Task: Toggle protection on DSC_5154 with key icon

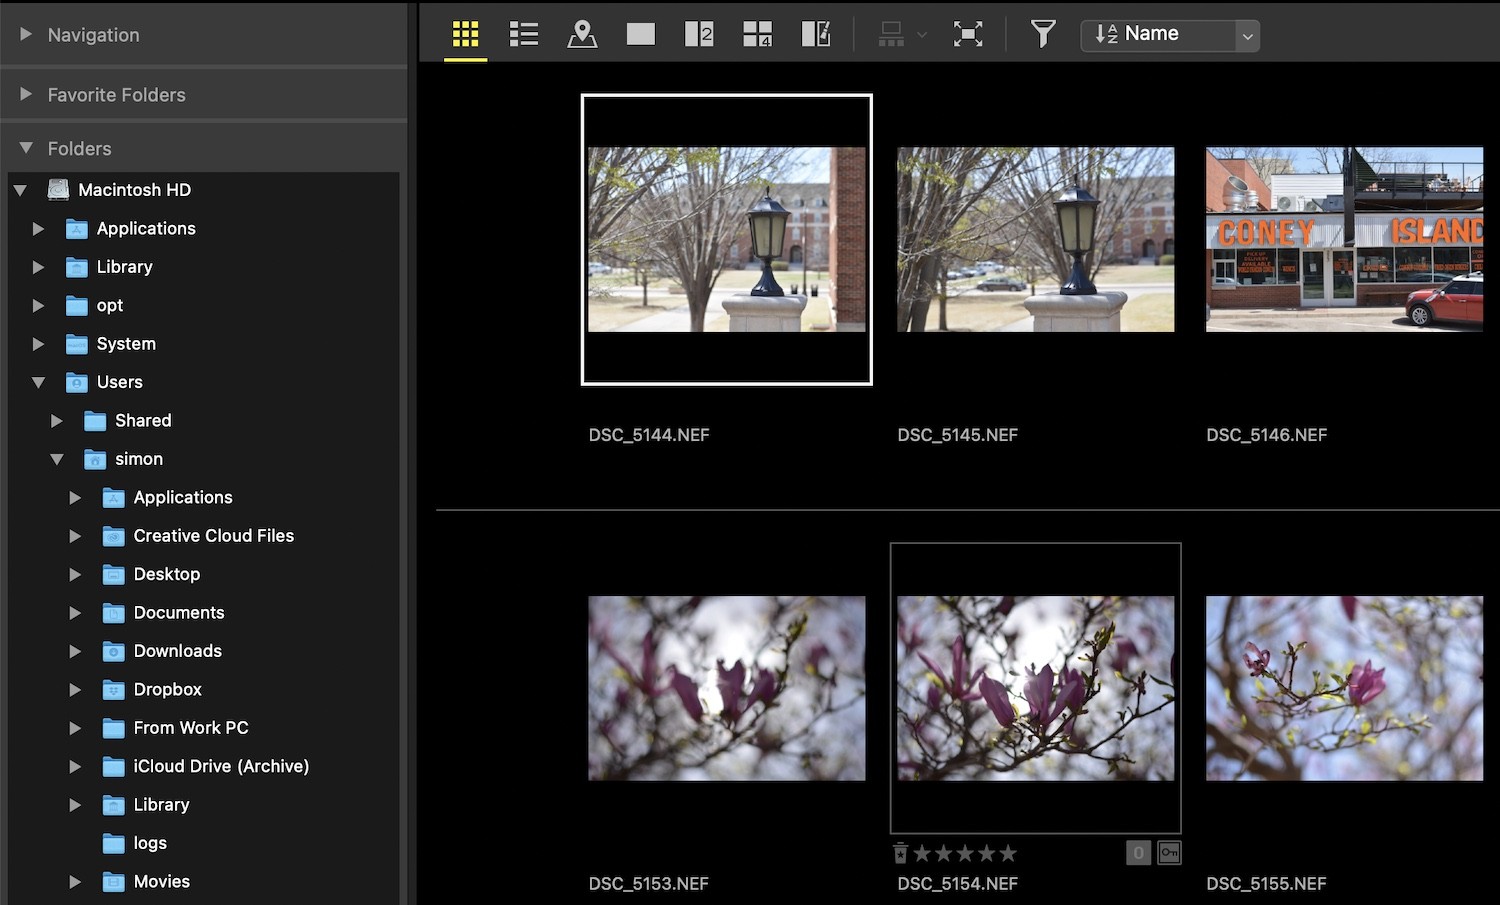Action: [1168, 852]
